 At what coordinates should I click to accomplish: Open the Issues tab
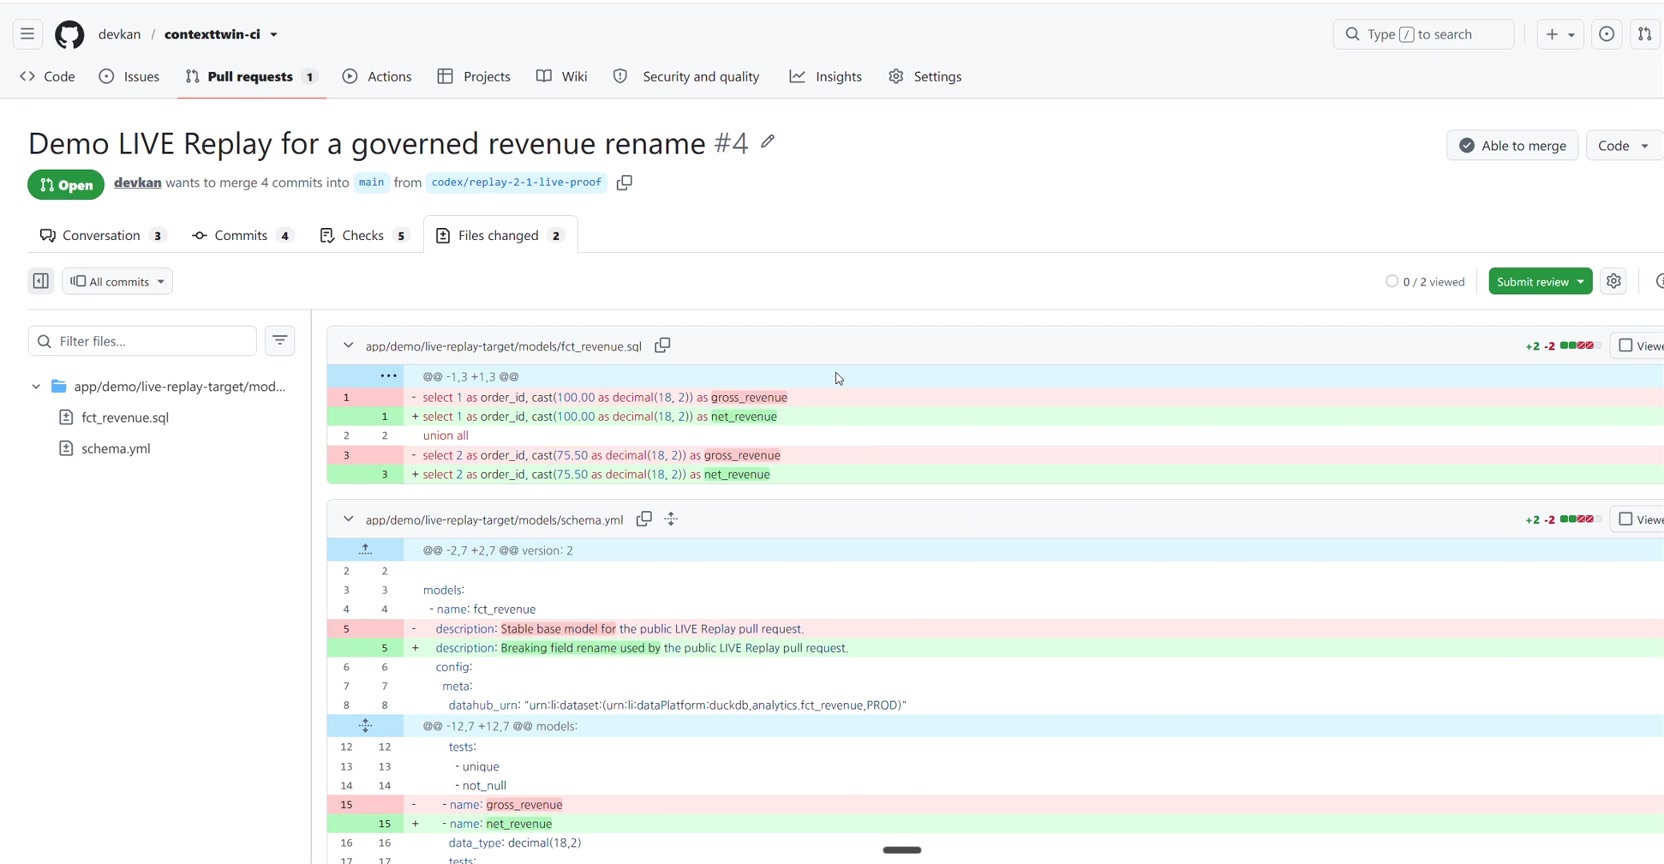tap(129, 76)
